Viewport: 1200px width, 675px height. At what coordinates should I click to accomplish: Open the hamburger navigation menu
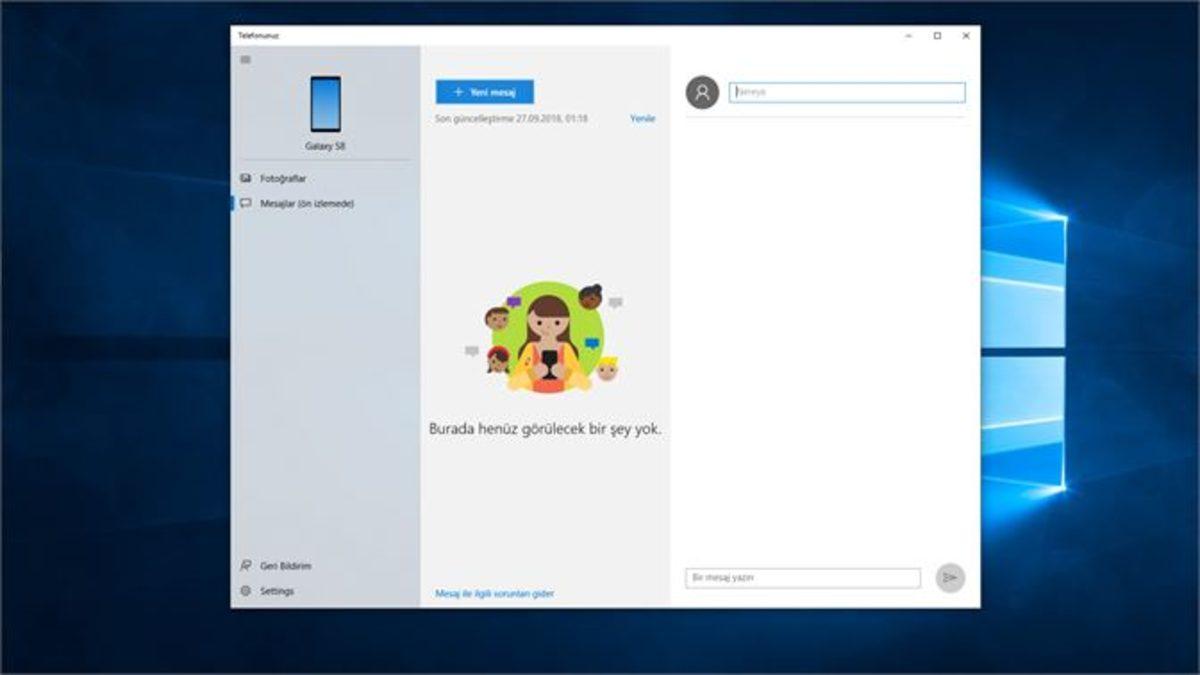pos(243,59)
